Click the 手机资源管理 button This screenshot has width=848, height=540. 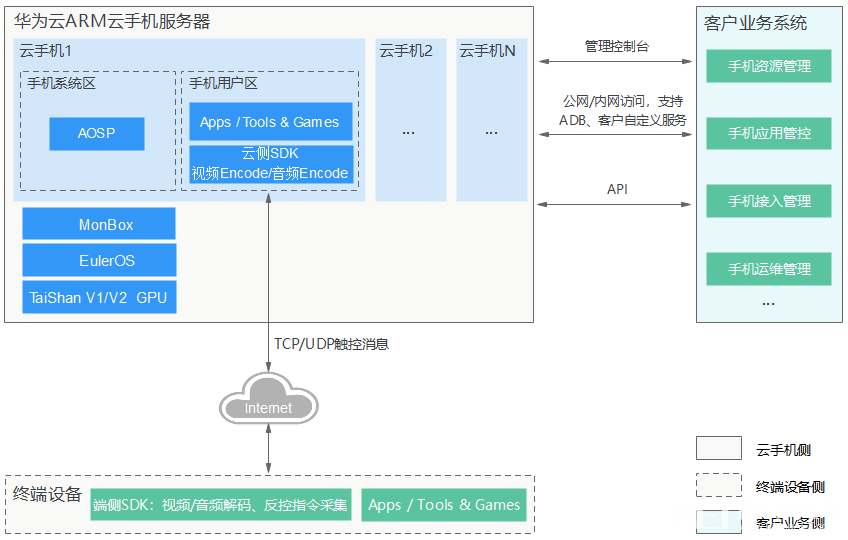click(x=768, y=66)
